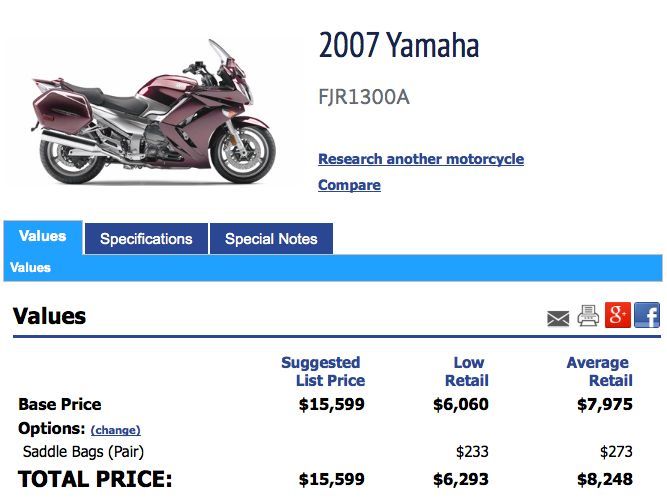Click the Values sub-navigation bar label

(31, 268)
